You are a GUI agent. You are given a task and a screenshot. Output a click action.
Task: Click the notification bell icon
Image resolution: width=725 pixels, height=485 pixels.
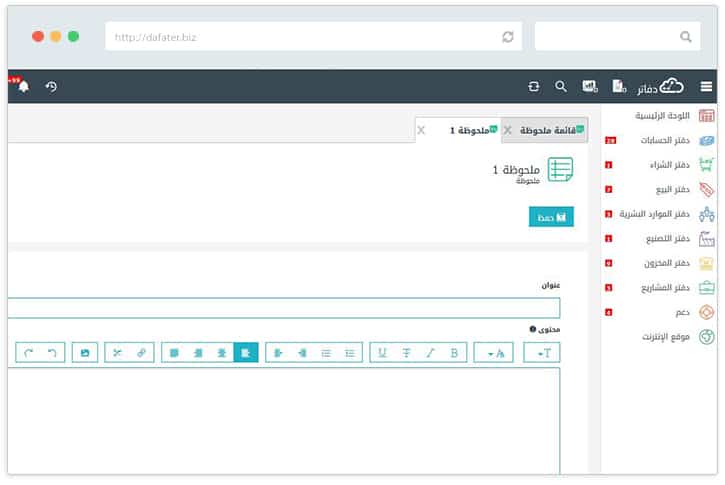(x=23, y=87)
